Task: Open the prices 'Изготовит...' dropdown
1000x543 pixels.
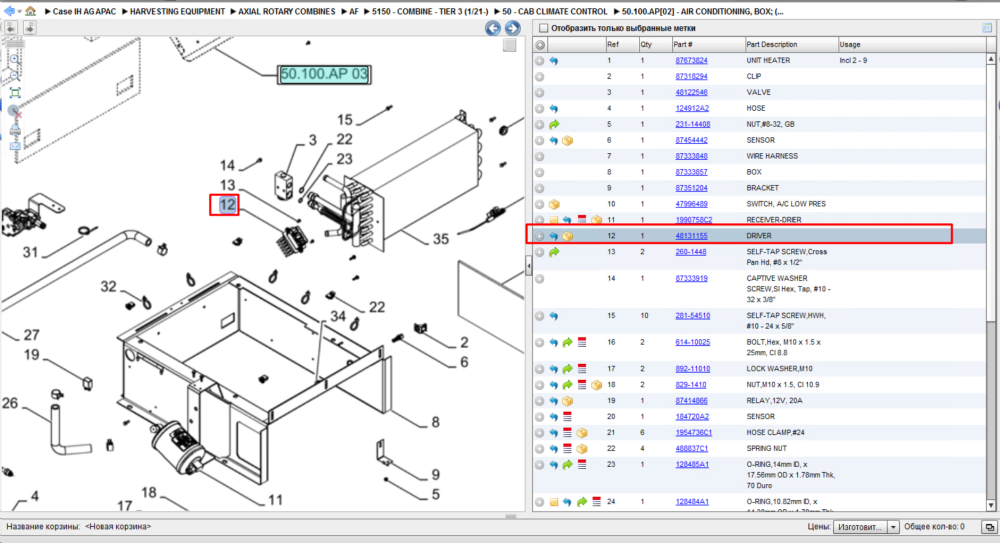Action: tap(892, 527)
